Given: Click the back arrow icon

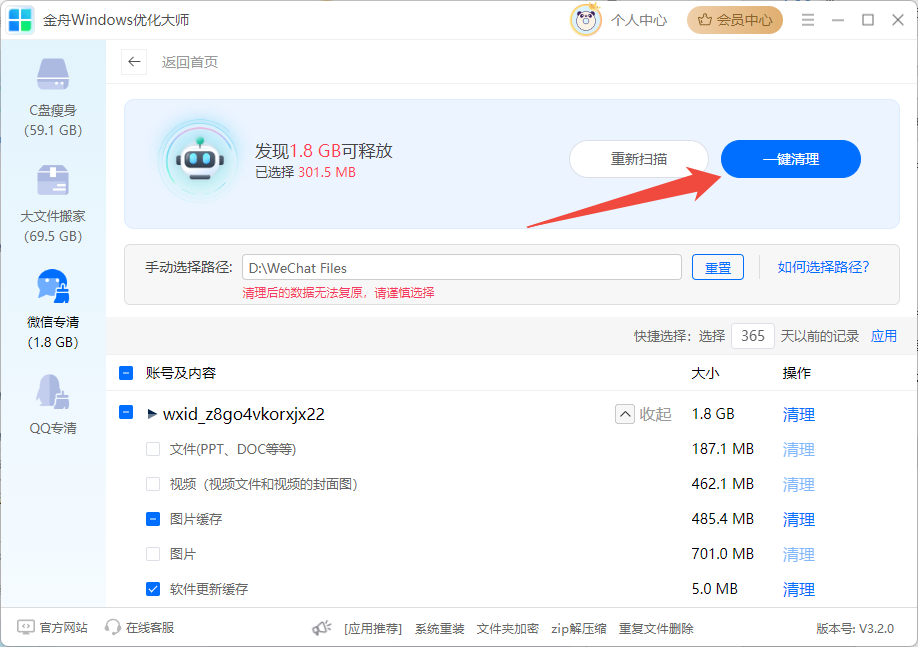Looking at the screenshot, I should coord(134,62).
